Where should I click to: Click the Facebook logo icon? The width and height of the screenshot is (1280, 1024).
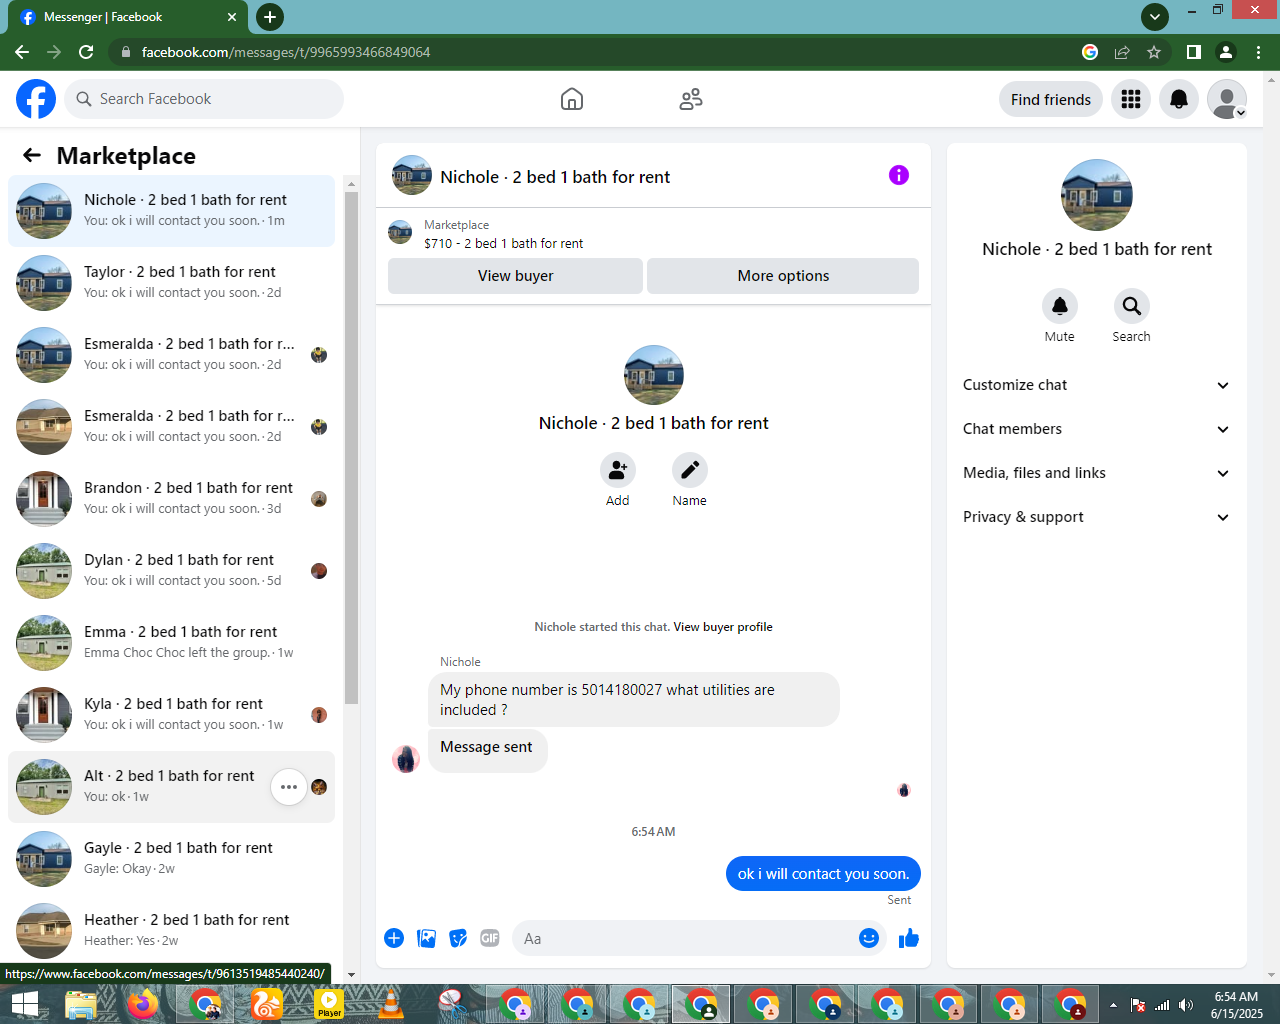36,99
